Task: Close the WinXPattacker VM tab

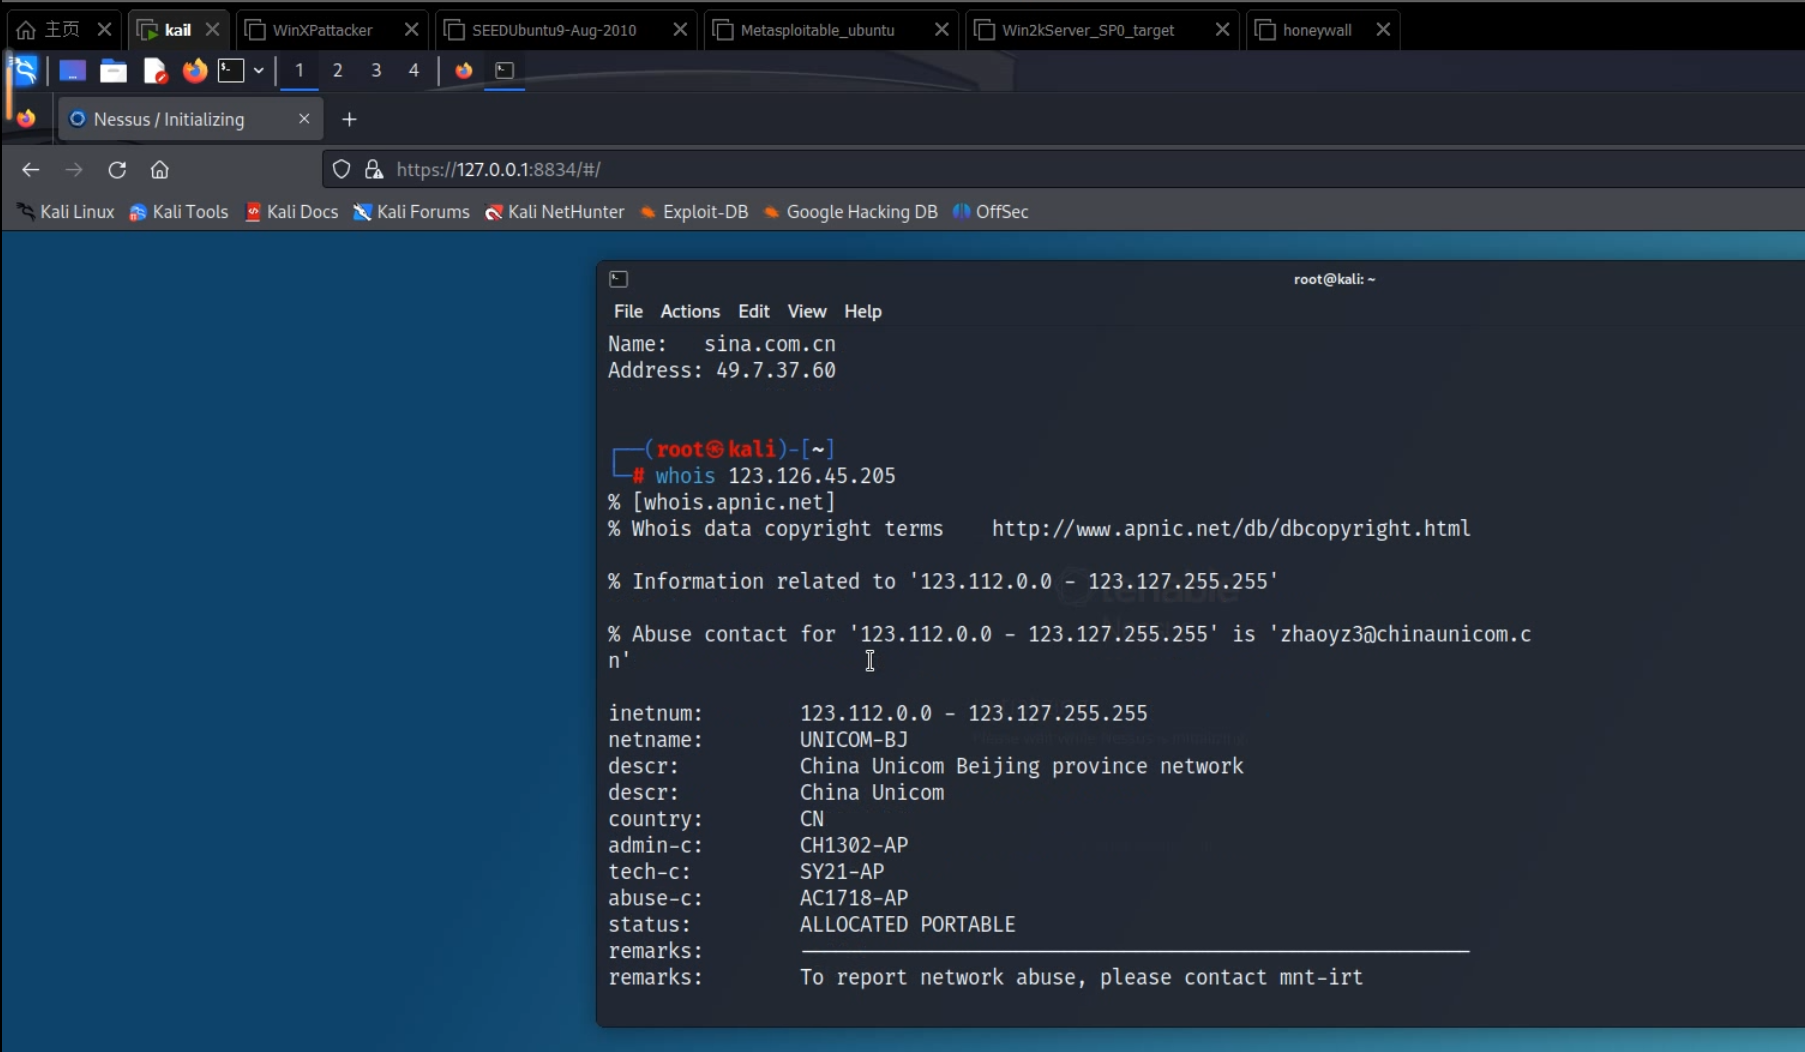Action: 411,30
